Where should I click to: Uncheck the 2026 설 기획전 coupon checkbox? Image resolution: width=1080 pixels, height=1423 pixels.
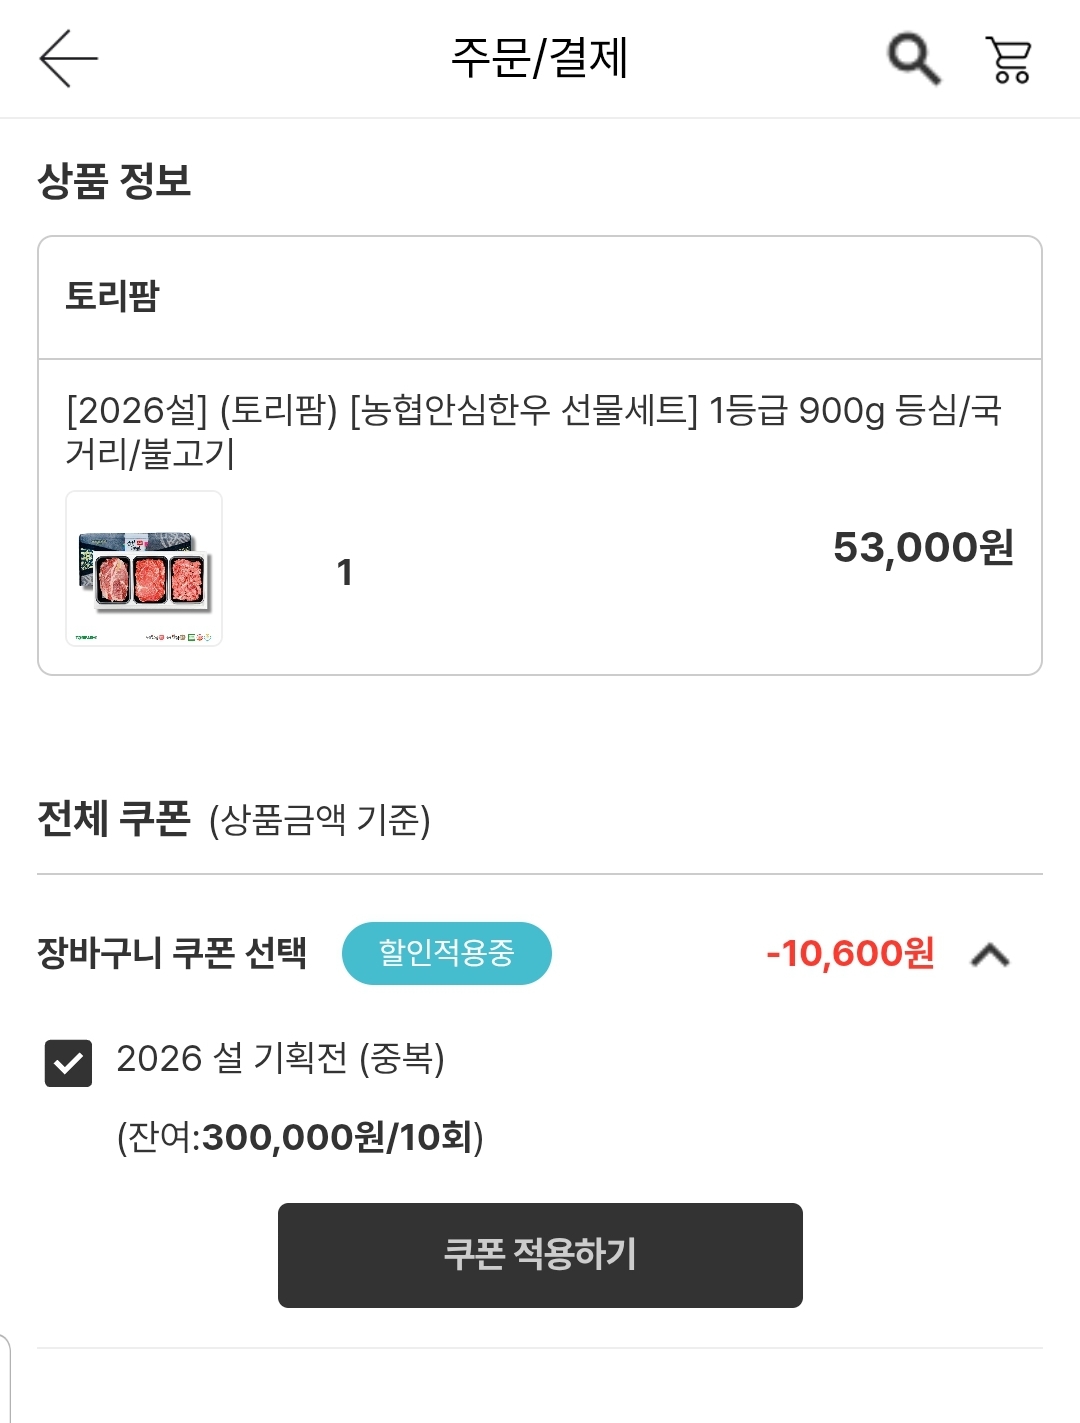click(68, 1062)
